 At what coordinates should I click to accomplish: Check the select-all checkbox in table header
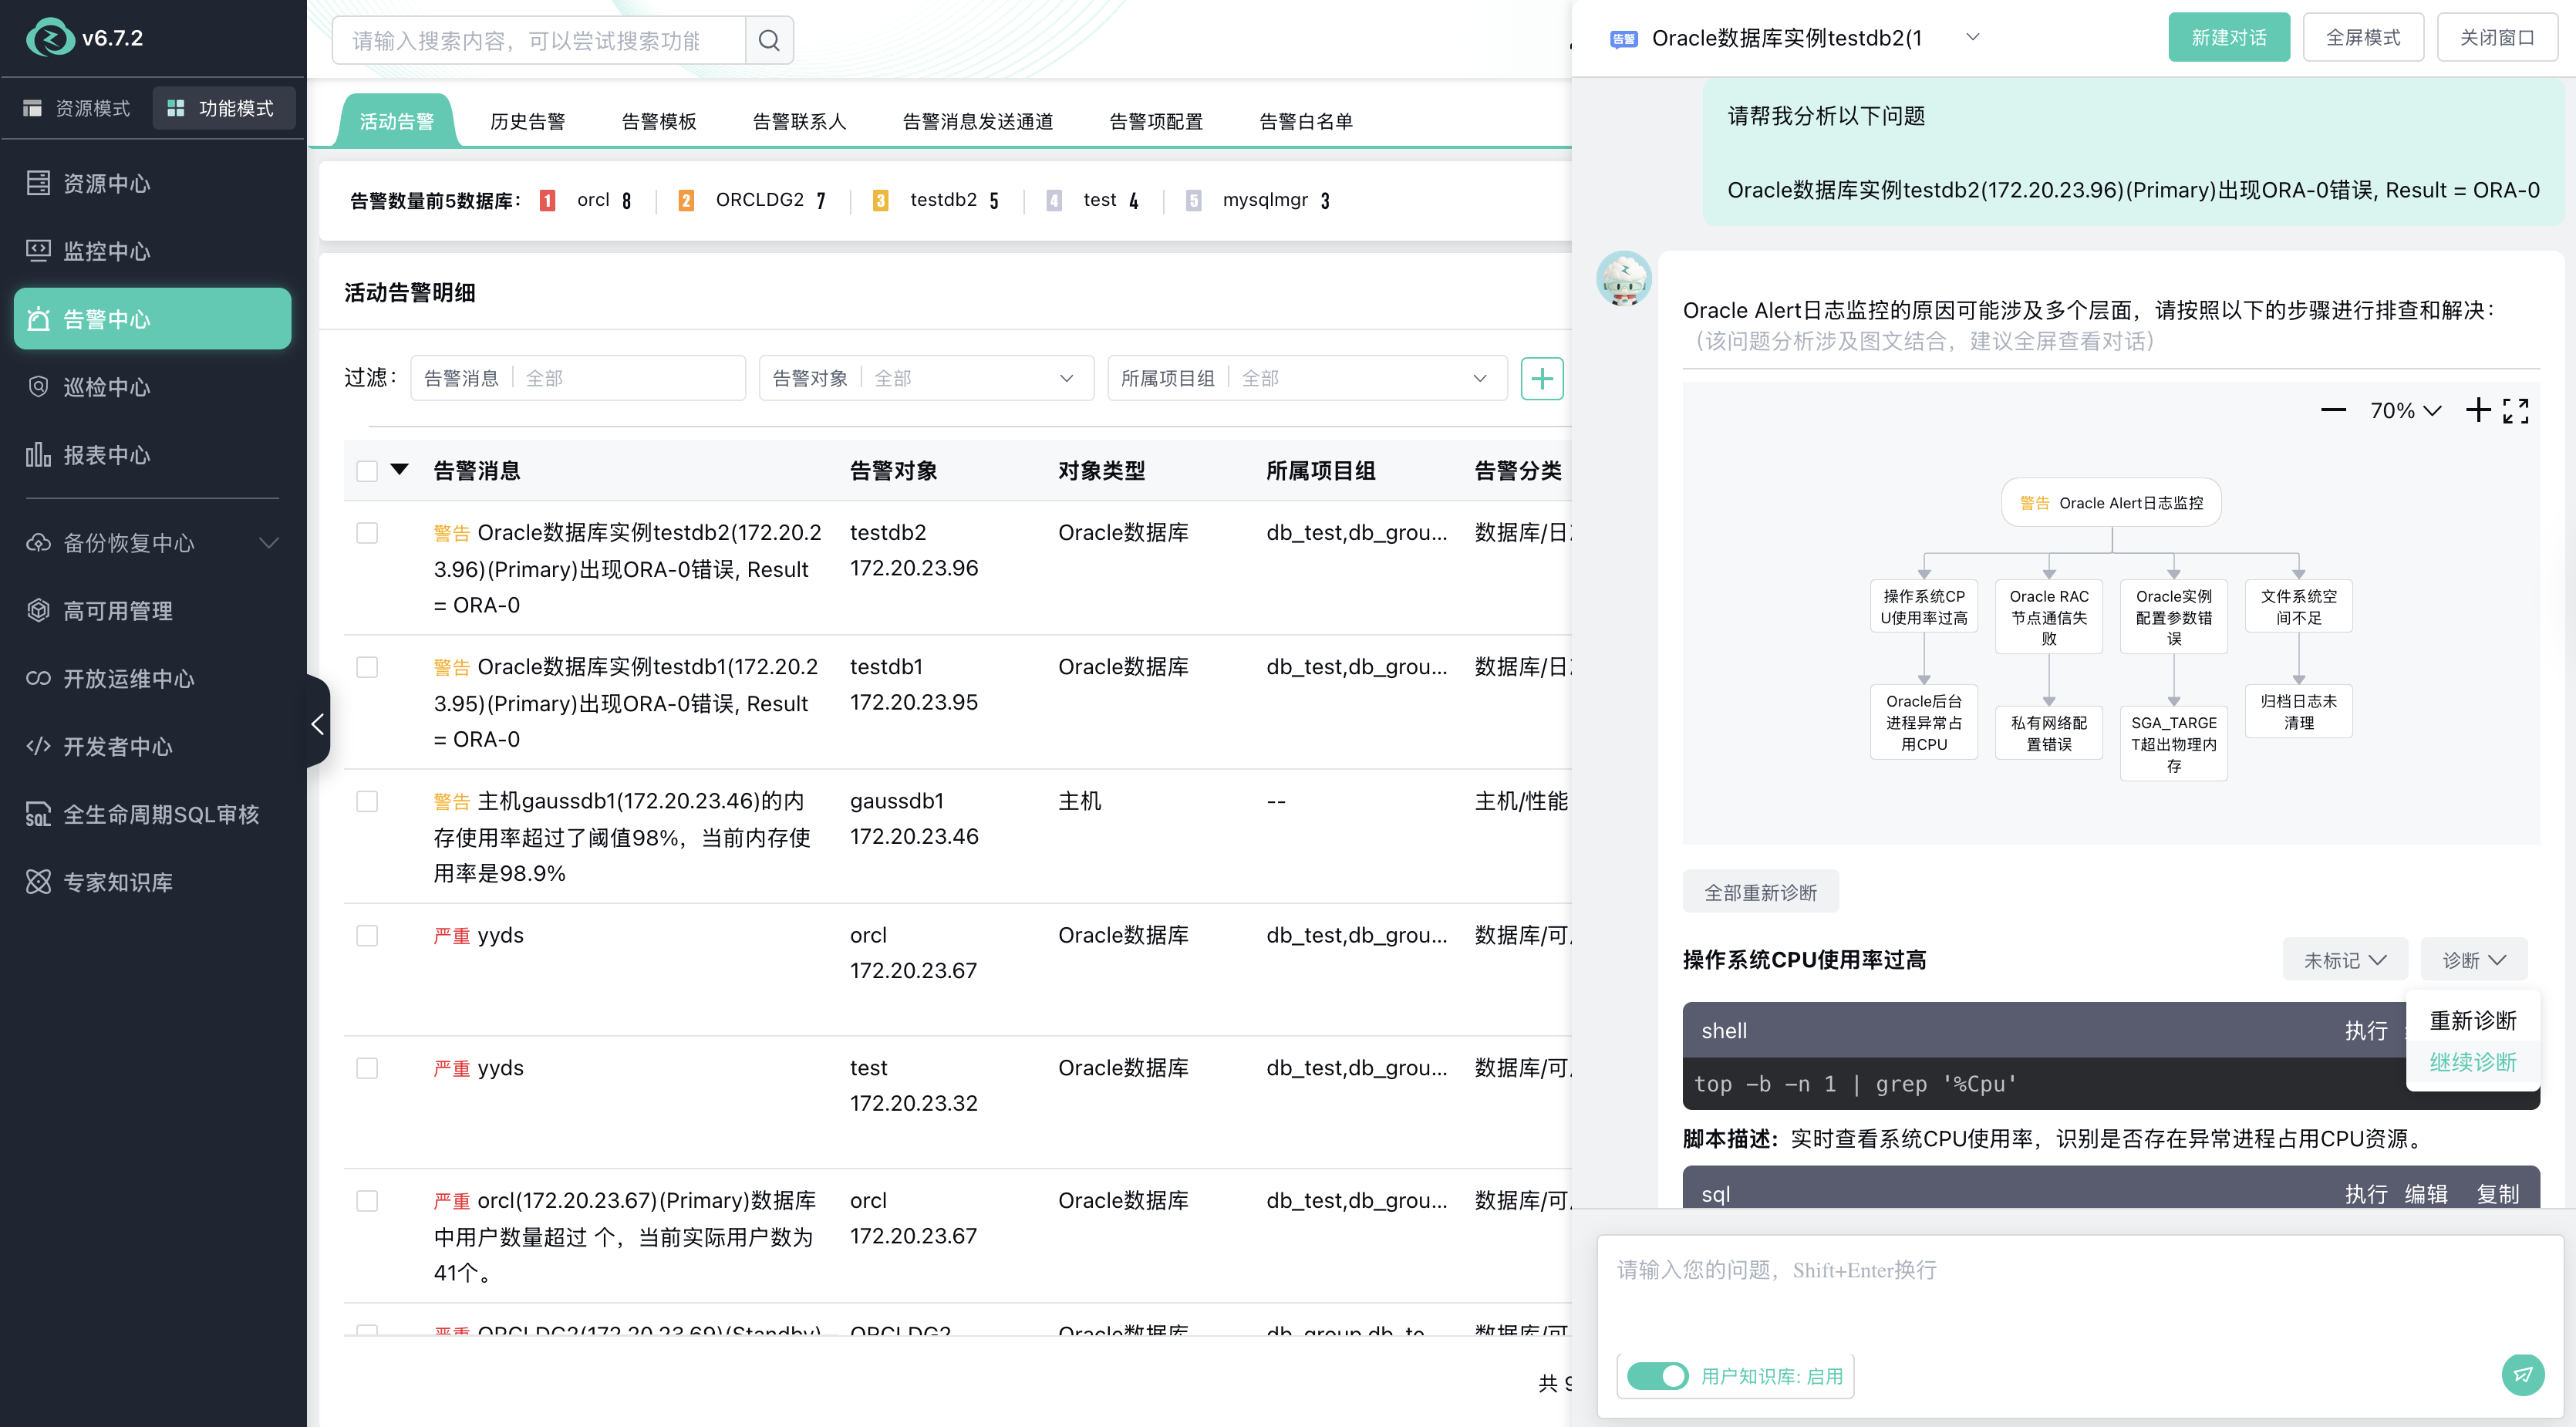click(x=367, y=469)
